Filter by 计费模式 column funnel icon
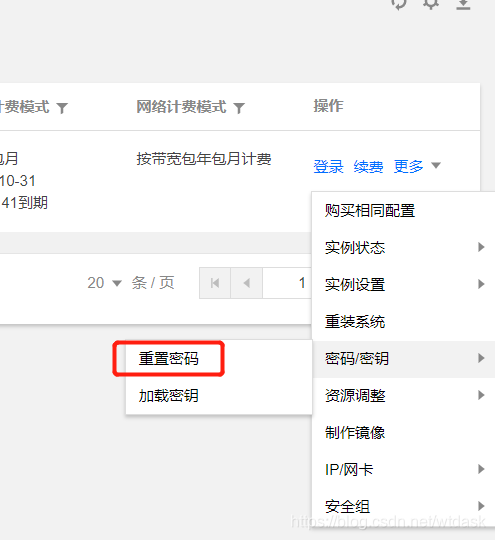The height and width of the screenshot is (540, 495). coord(62,108)
